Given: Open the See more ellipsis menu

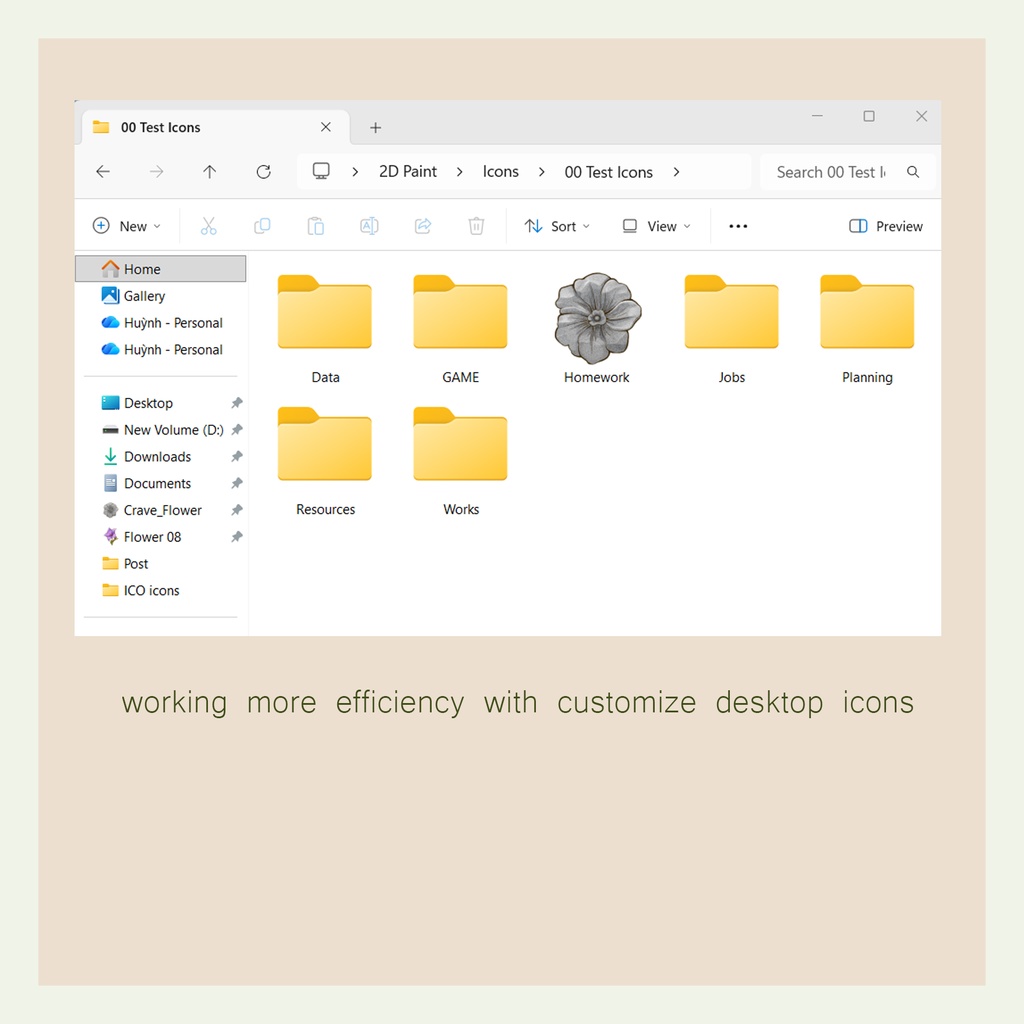Looking at the screenshot, I should tap(738, 226).
